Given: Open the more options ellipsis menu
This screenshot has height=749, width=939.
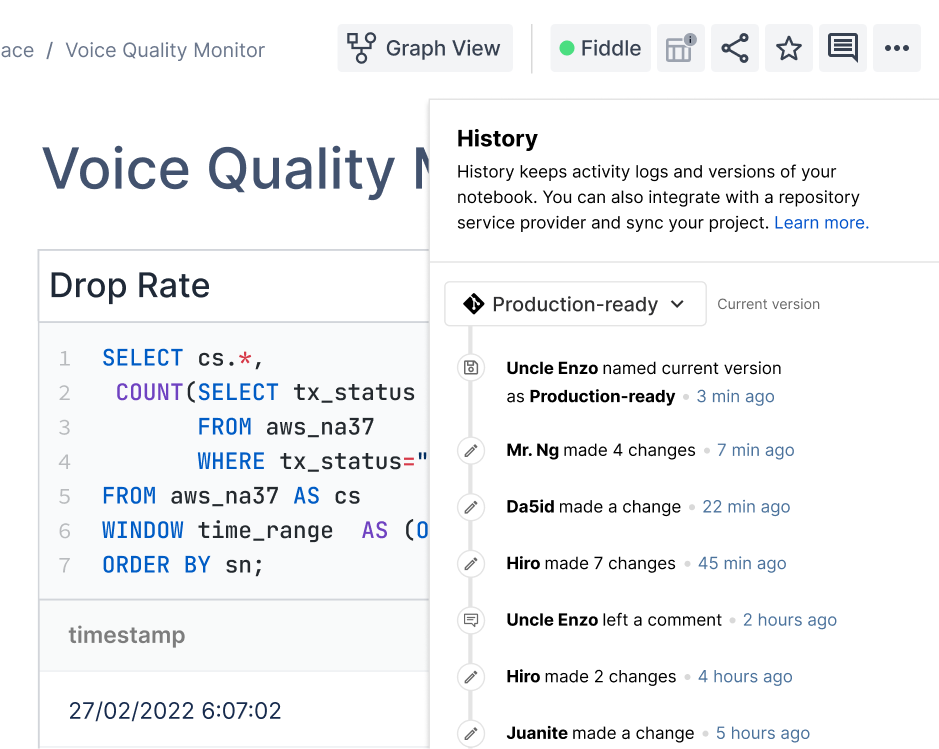Looking at the screenshot, I should click(x=896, y=48).
